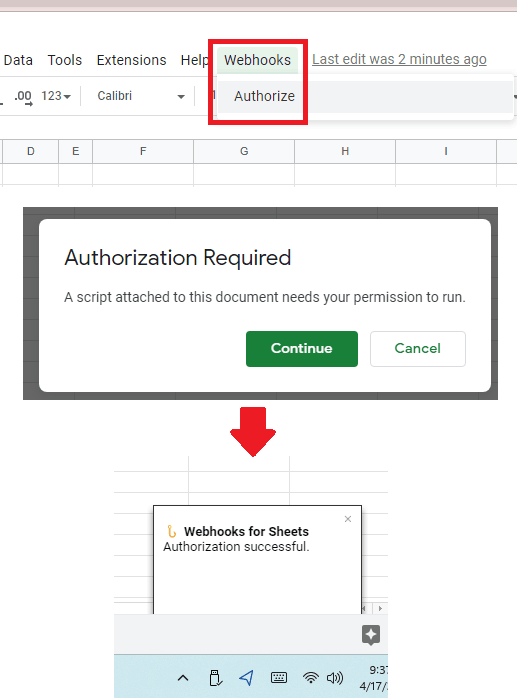518x698 pixels.
Task: Open the Extensions menu
Action: click(131, 60)
